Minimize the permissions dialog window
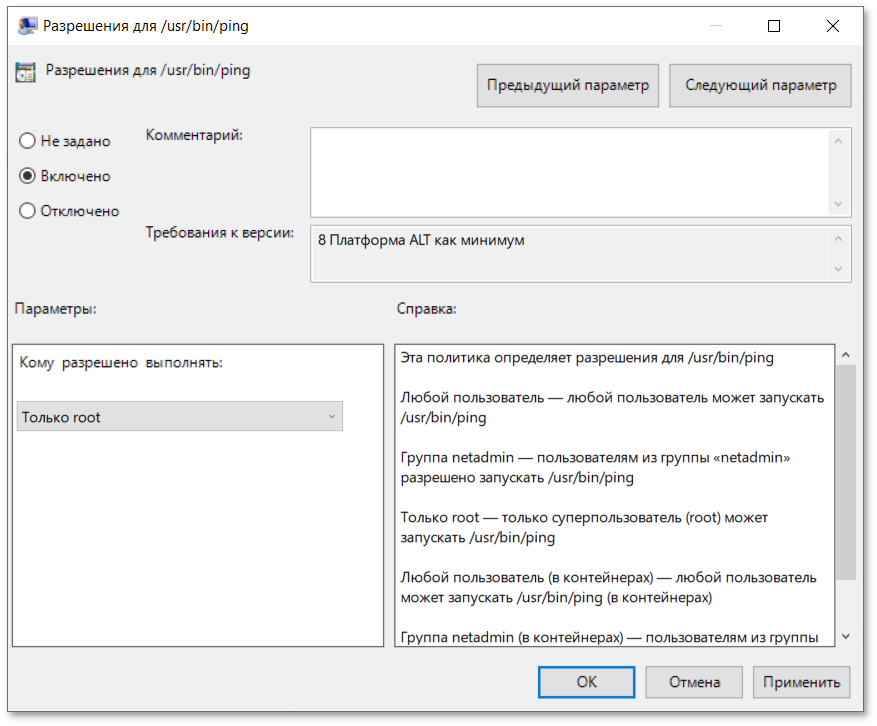The width and height of the screenshot is (877, 726). [x=714, y=27]
